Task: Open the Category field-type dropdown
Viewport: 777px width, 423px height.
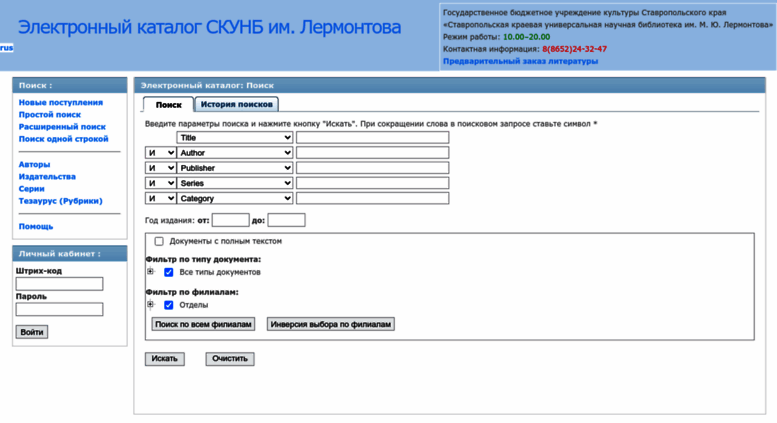Action: coord(235,198)
